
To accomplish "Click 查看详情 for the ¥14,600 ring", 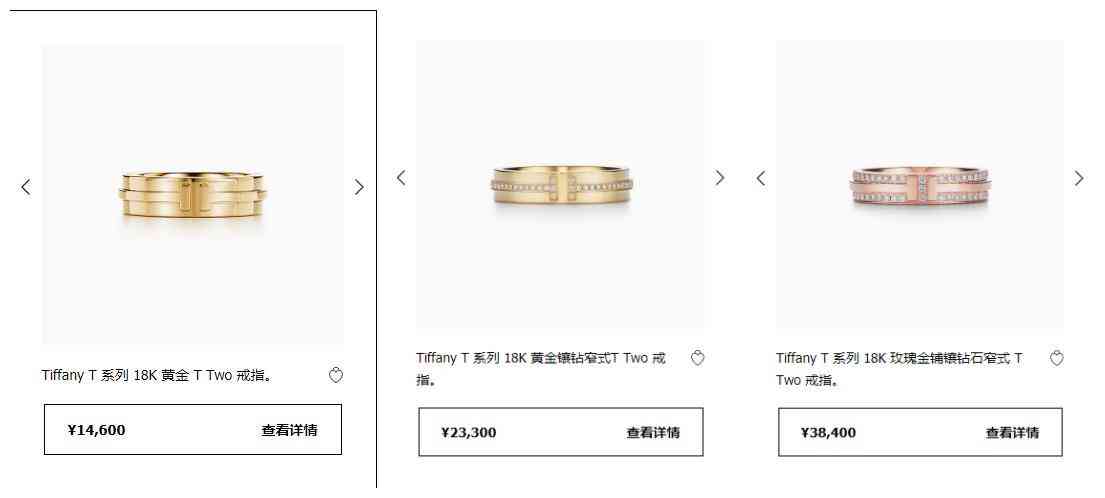I will [290, 430].
